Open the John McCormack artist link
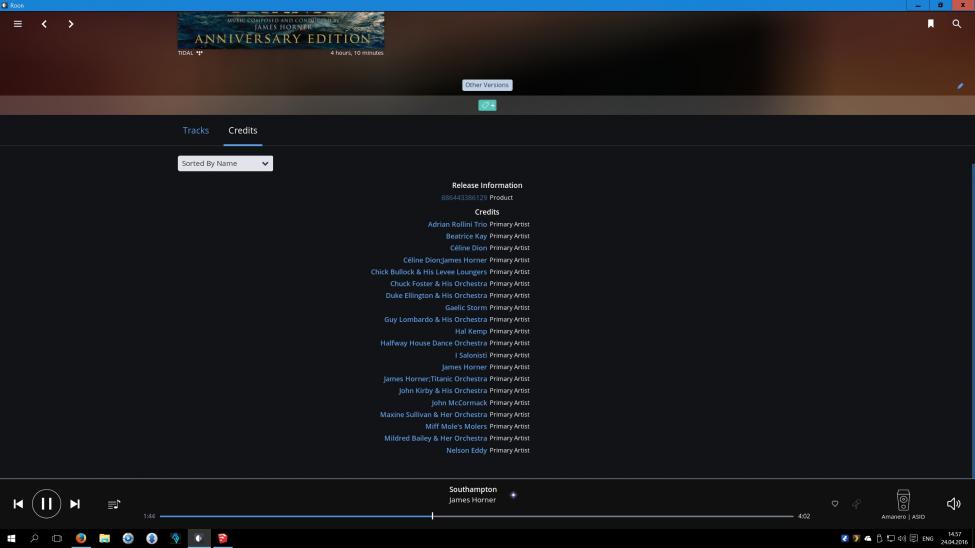Image resolution: width=975 pixels, height=548 pixels. pyautogui.click(x=459, y=403)
